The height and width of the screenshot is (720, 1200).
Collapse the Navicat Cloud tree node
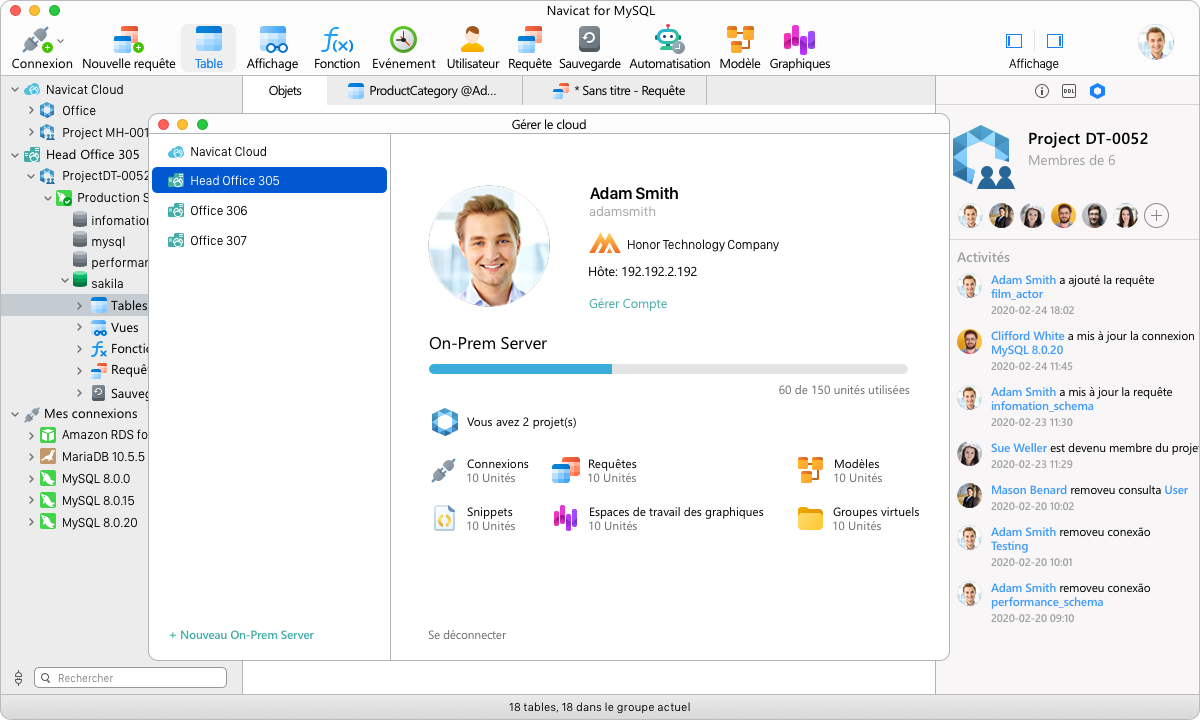pyautogui.click(x=15, y=89)
